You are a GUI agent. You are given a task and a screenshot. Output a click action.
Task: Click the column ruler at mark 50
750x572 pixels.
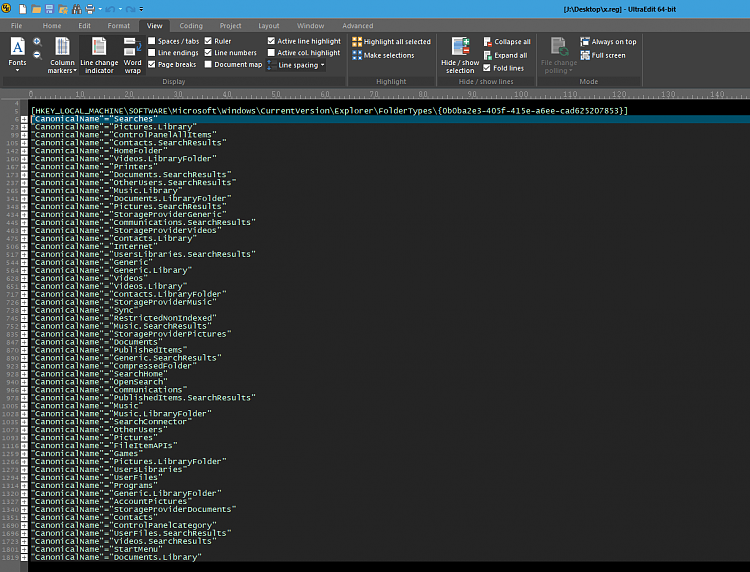click(x=276, y=94)
